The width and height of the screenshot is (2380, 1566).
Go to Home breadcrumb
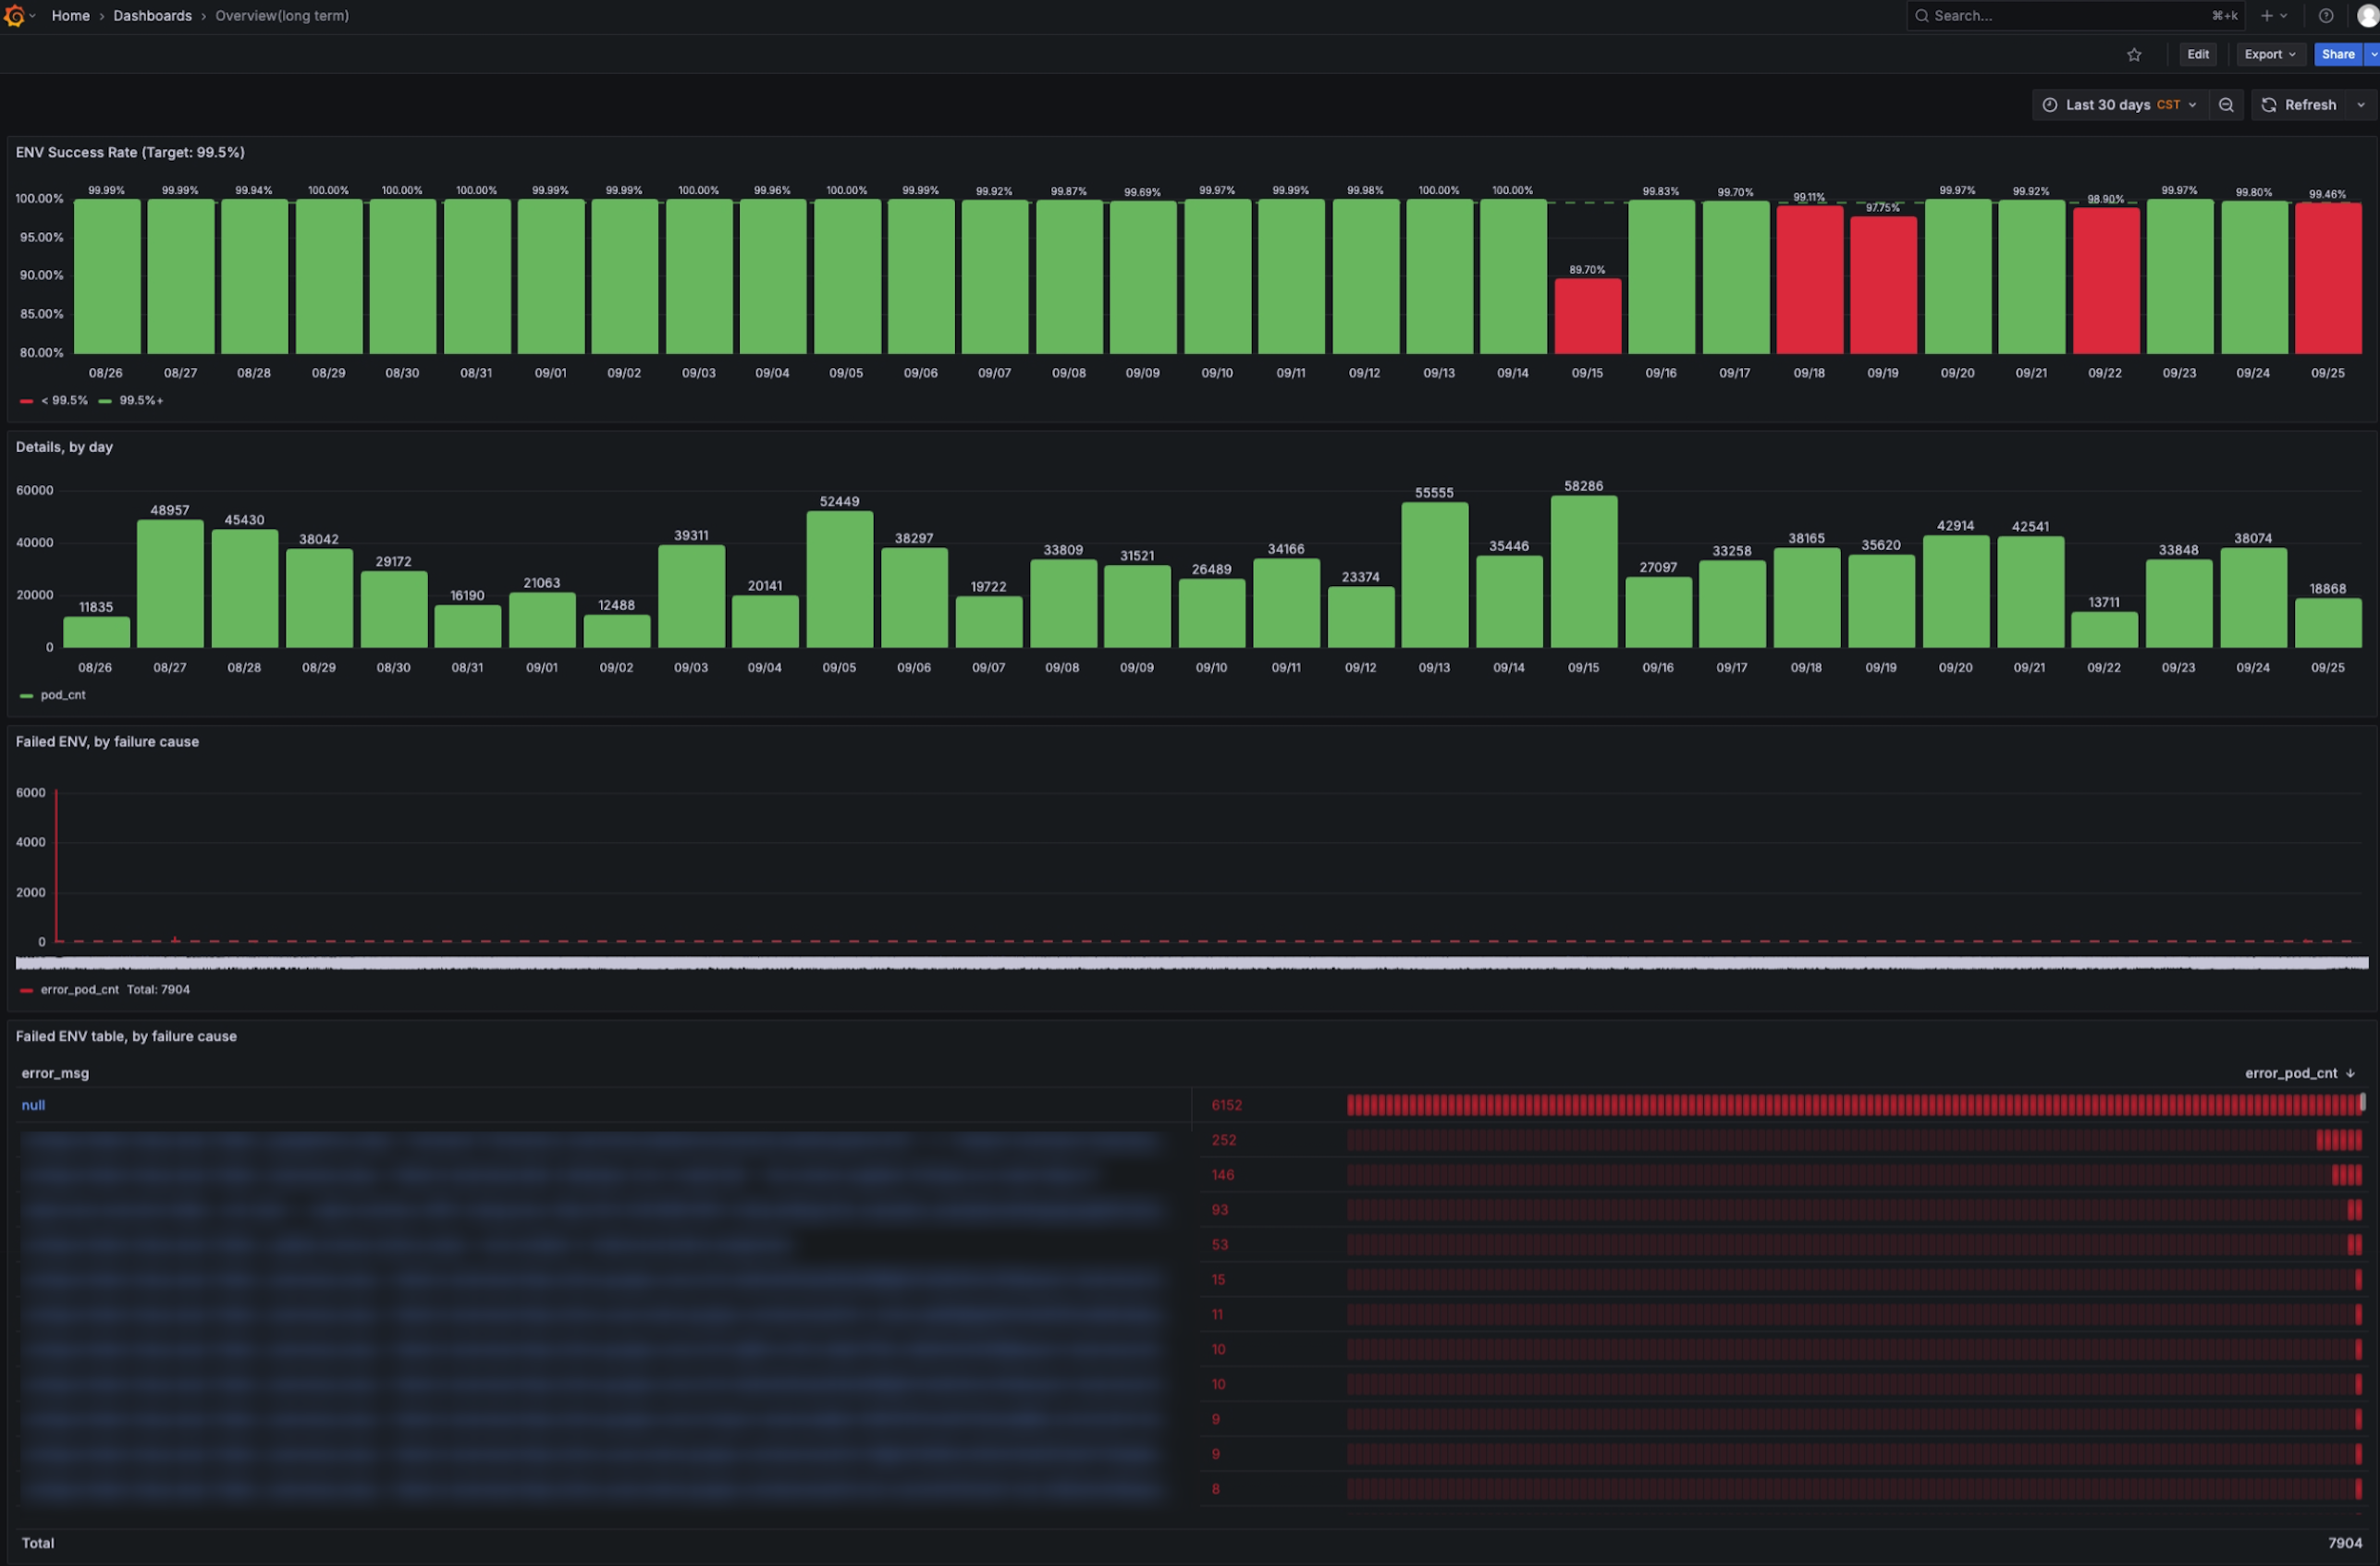pyautogui.click(x=70, y=16)
